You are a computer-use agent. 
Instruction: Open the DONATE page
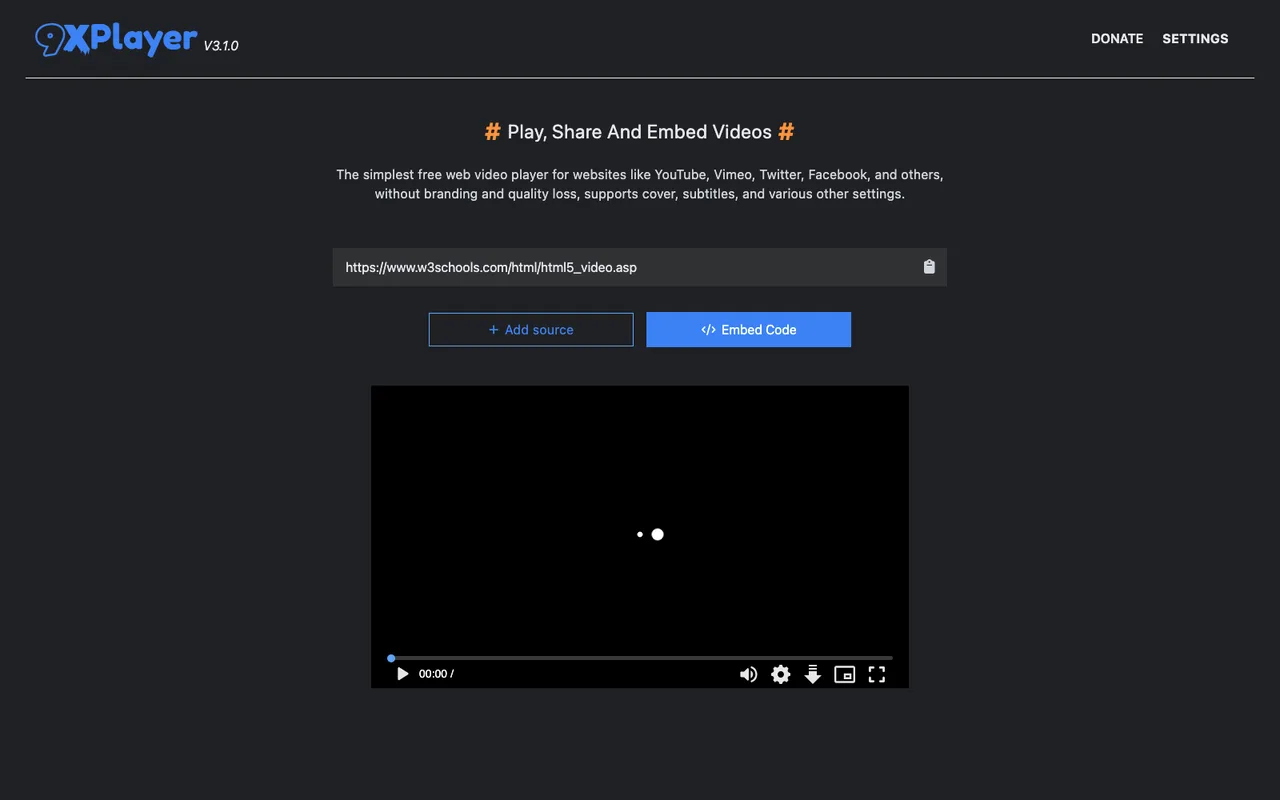coord(1117,38)
